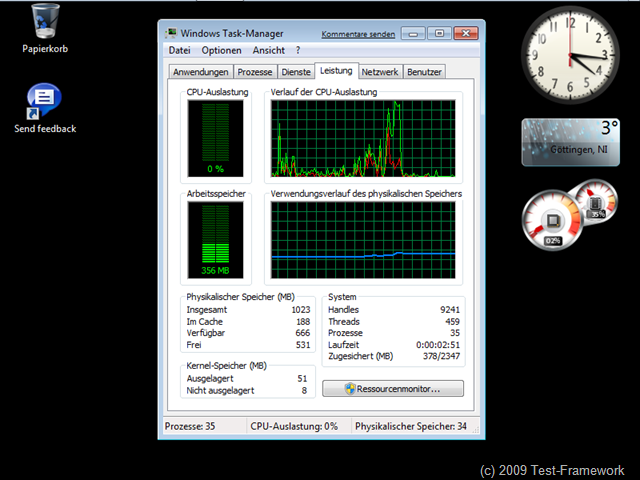Open the Papierkorb recycle bin icon
Image resolution: width=640 pixels, height=480 pixels.
(45, 28)
